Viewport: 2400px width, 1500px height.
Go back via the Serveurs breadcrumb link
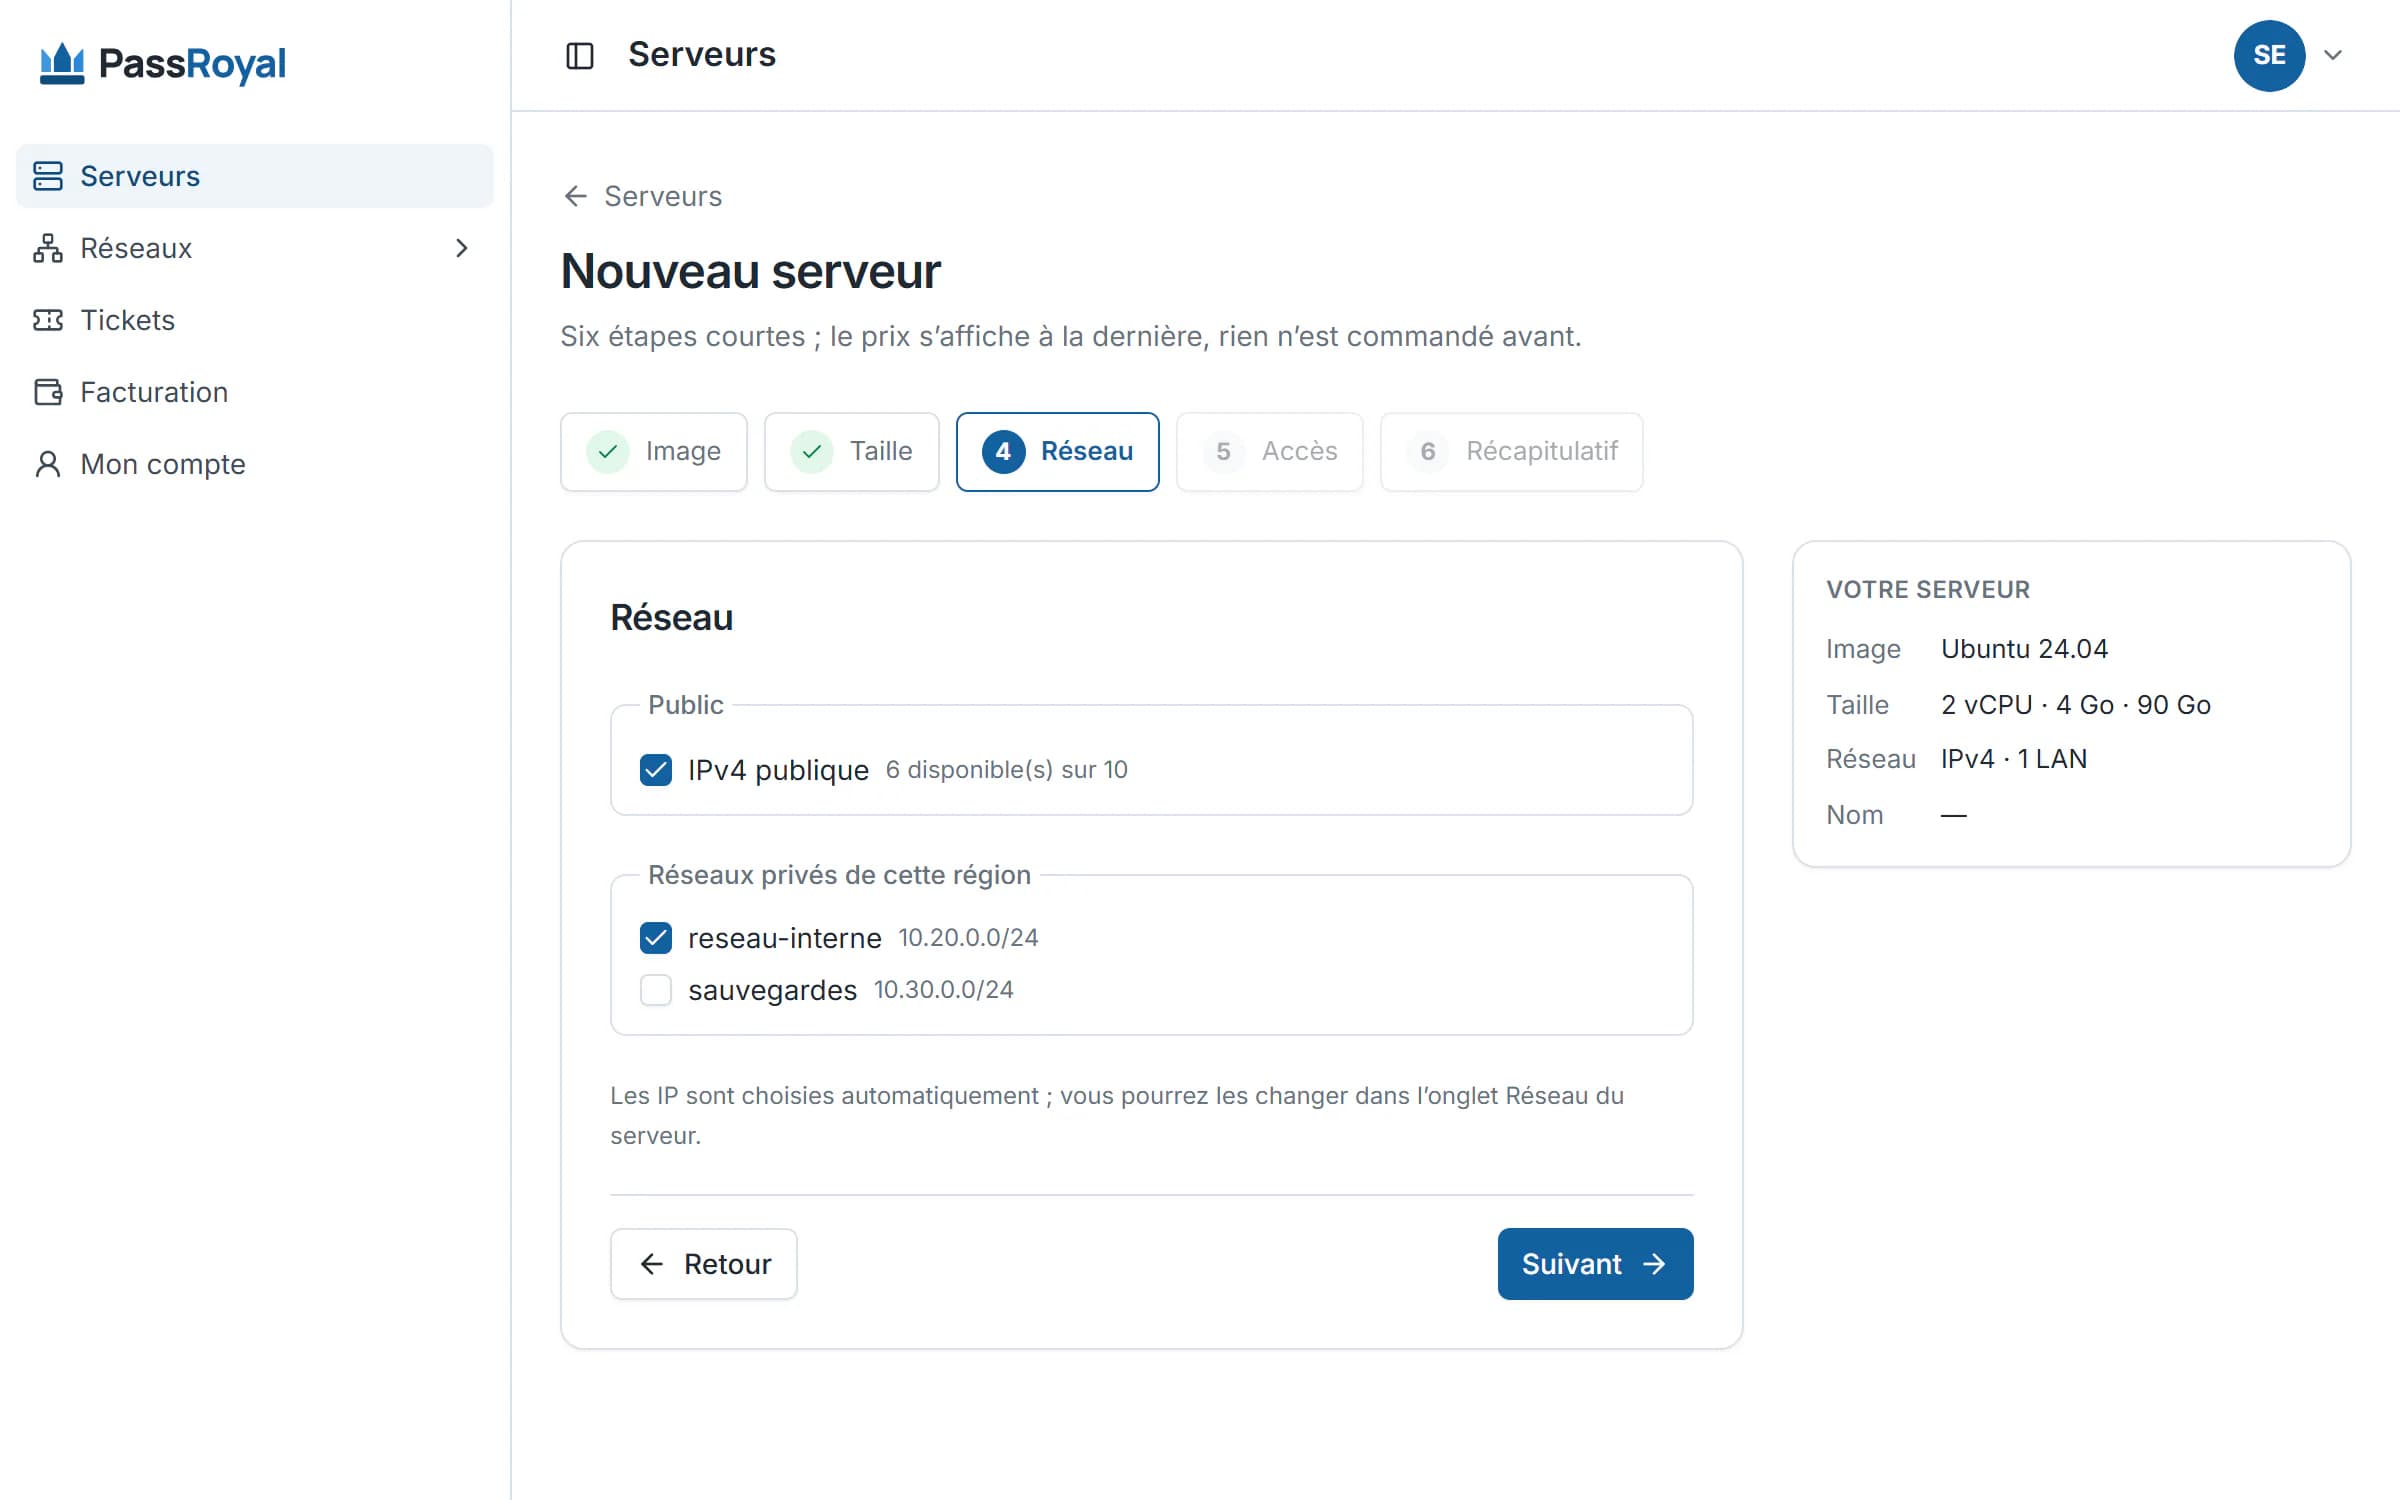pyautogui.click(x=642, y=196)
